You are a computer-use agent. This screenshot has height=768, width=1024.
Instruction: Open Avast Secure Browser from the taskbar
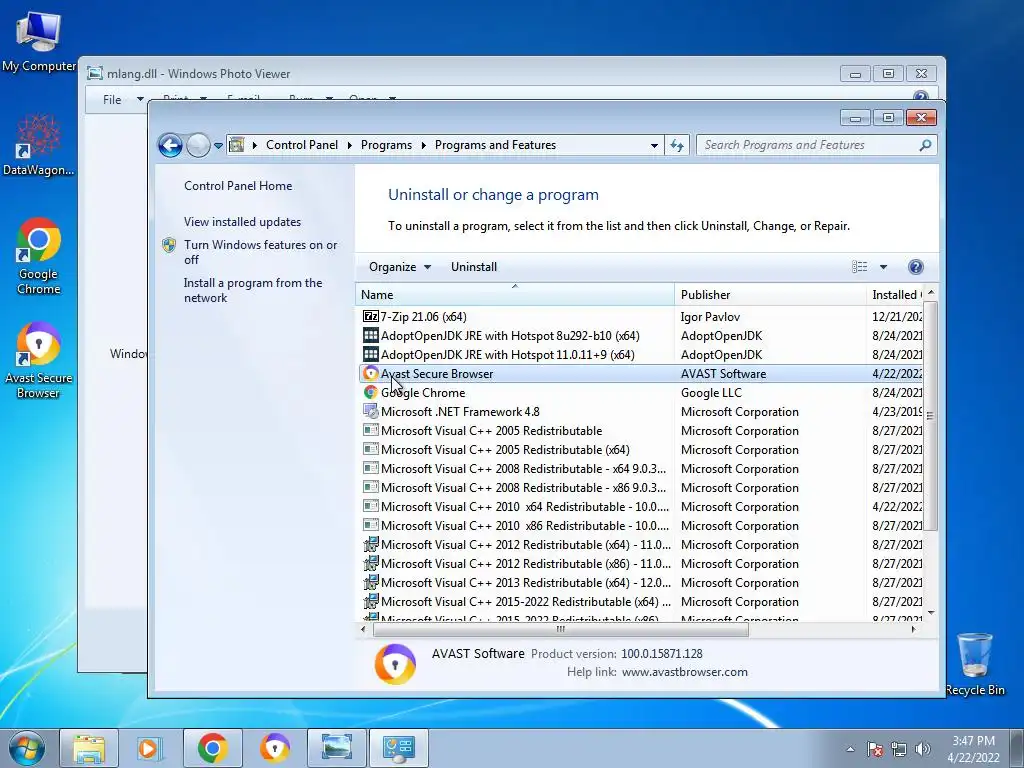(x=274, y=748)
